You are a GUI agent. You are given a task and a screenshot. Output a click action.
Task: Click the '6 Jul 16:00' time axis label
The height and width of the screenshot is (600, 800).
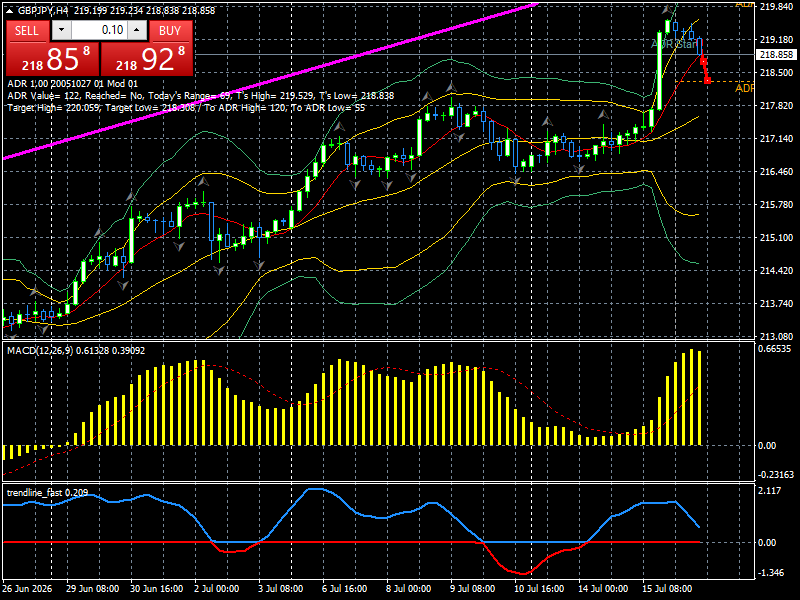[x=344, y=589]
